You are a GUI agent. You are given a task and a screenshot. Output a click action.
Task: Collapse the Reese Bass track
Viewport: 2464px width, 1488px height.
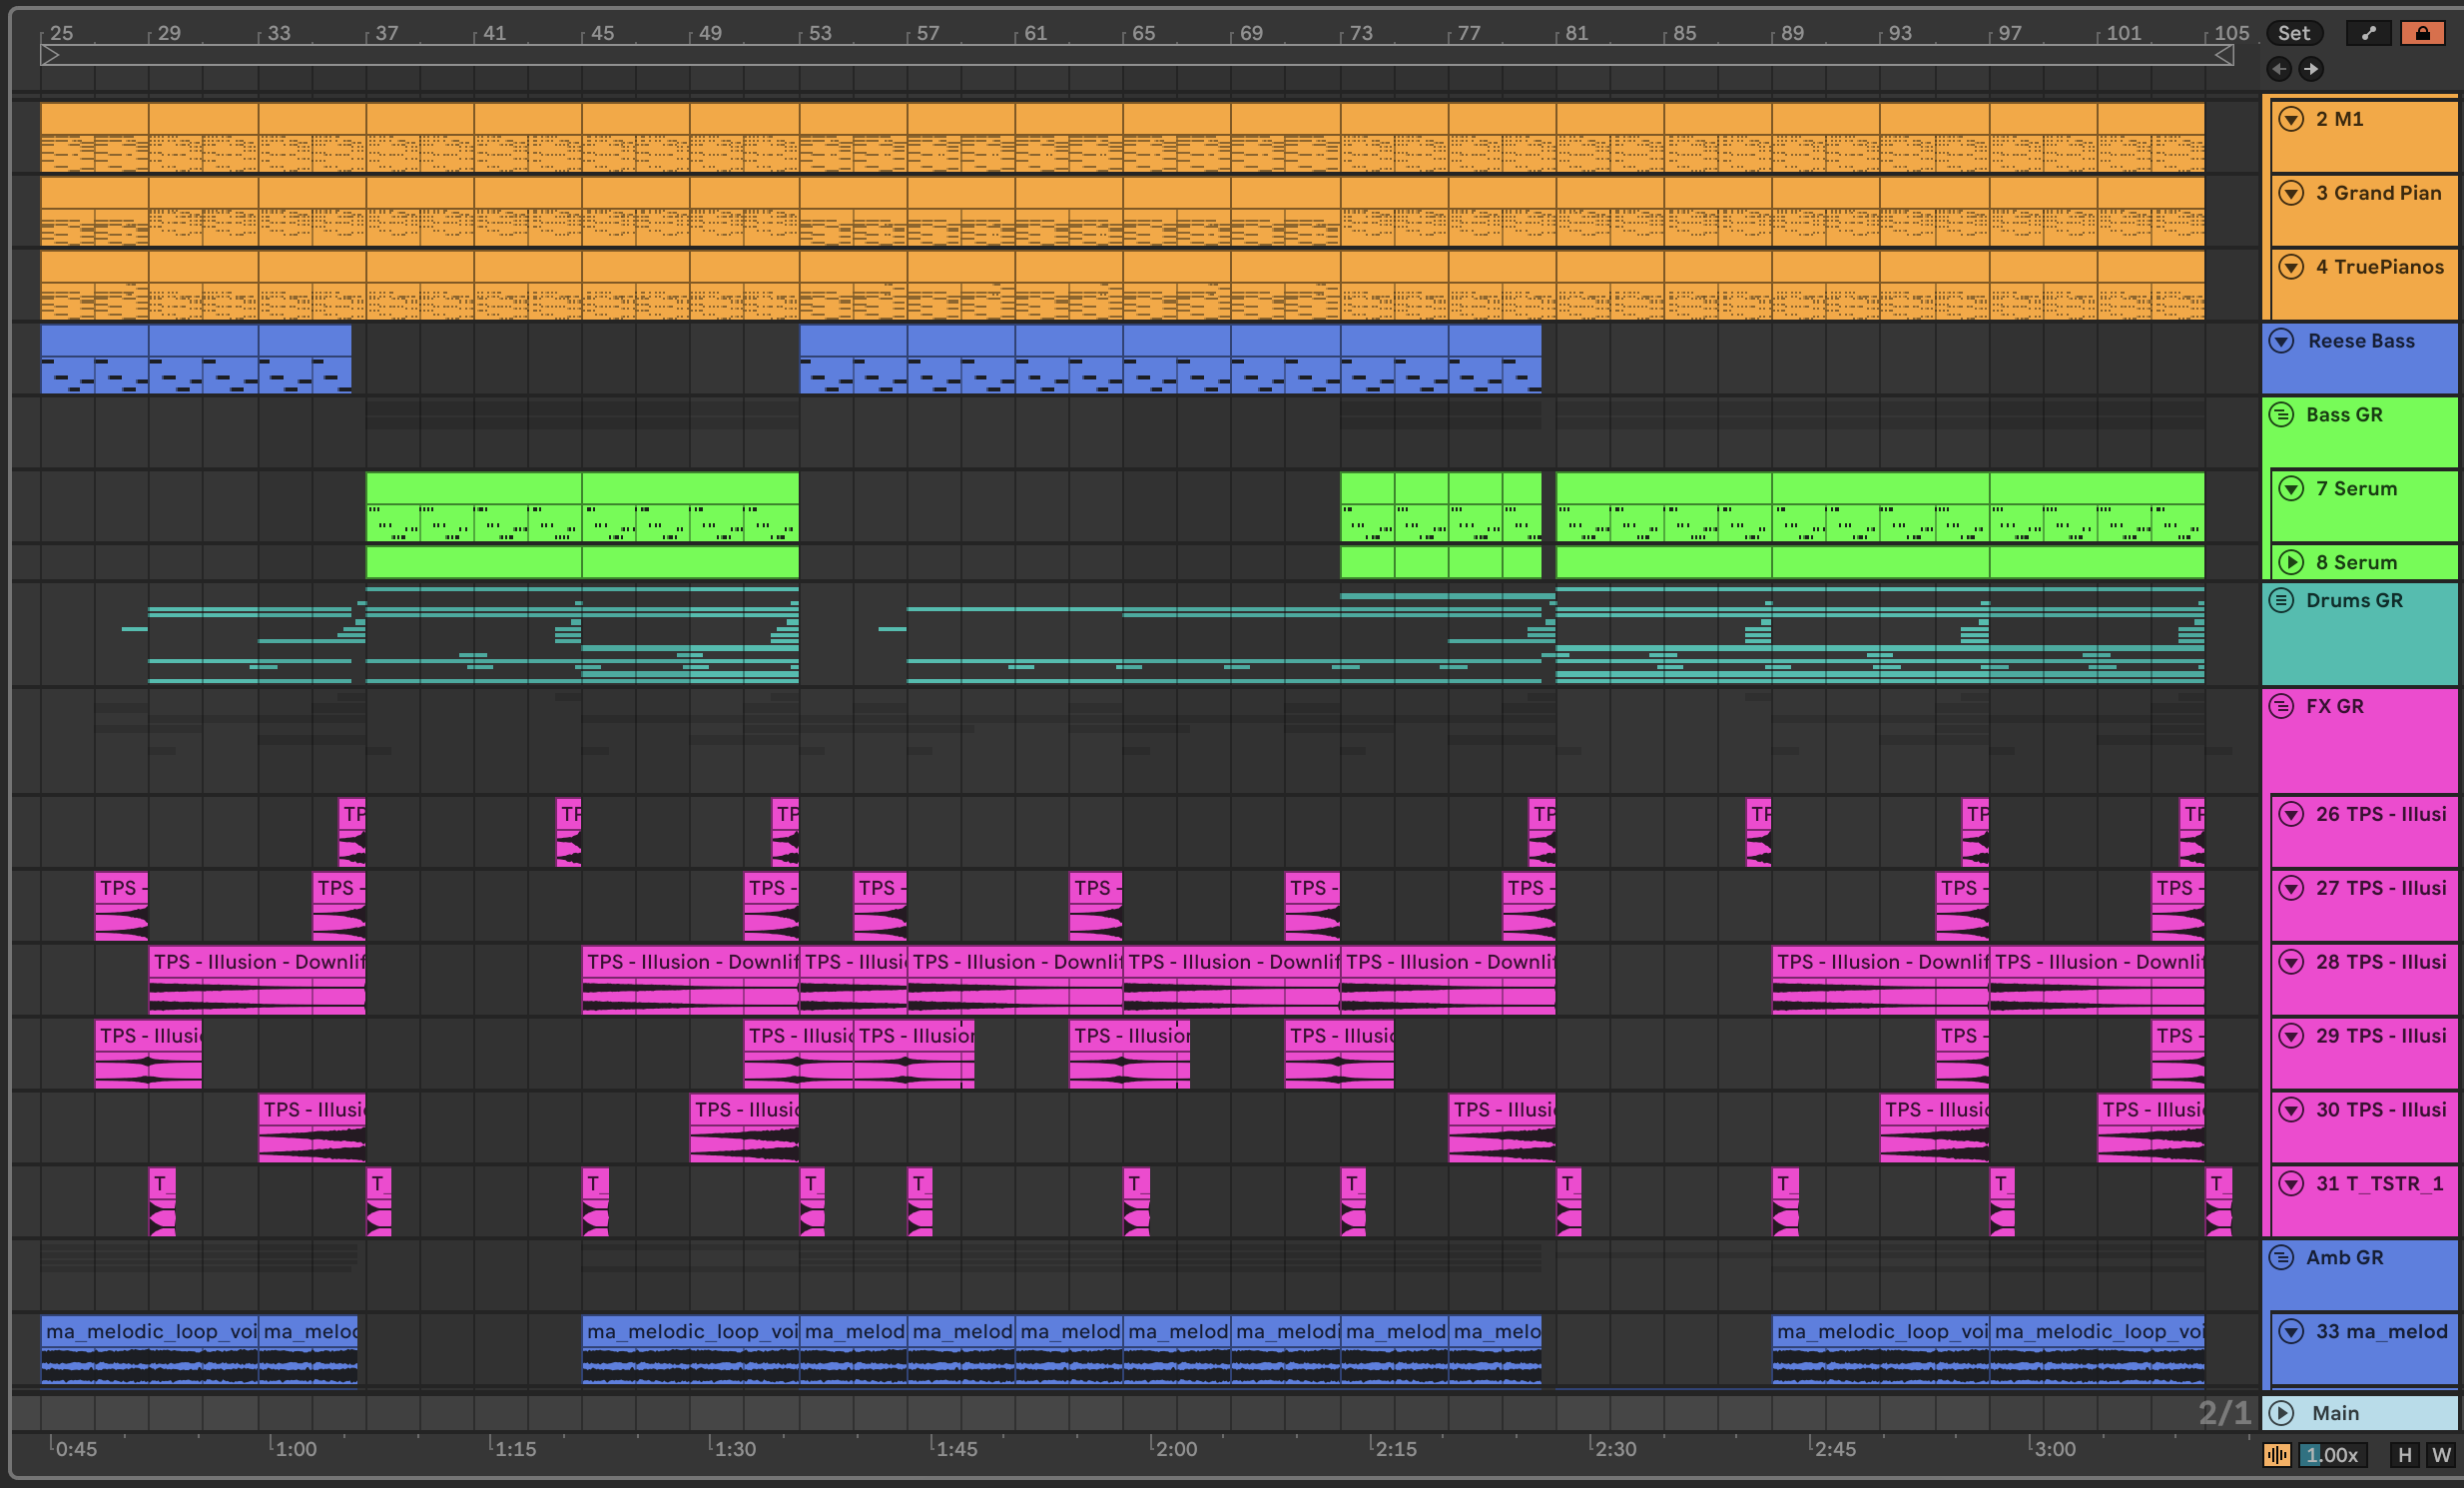(x=2281, y=341)
